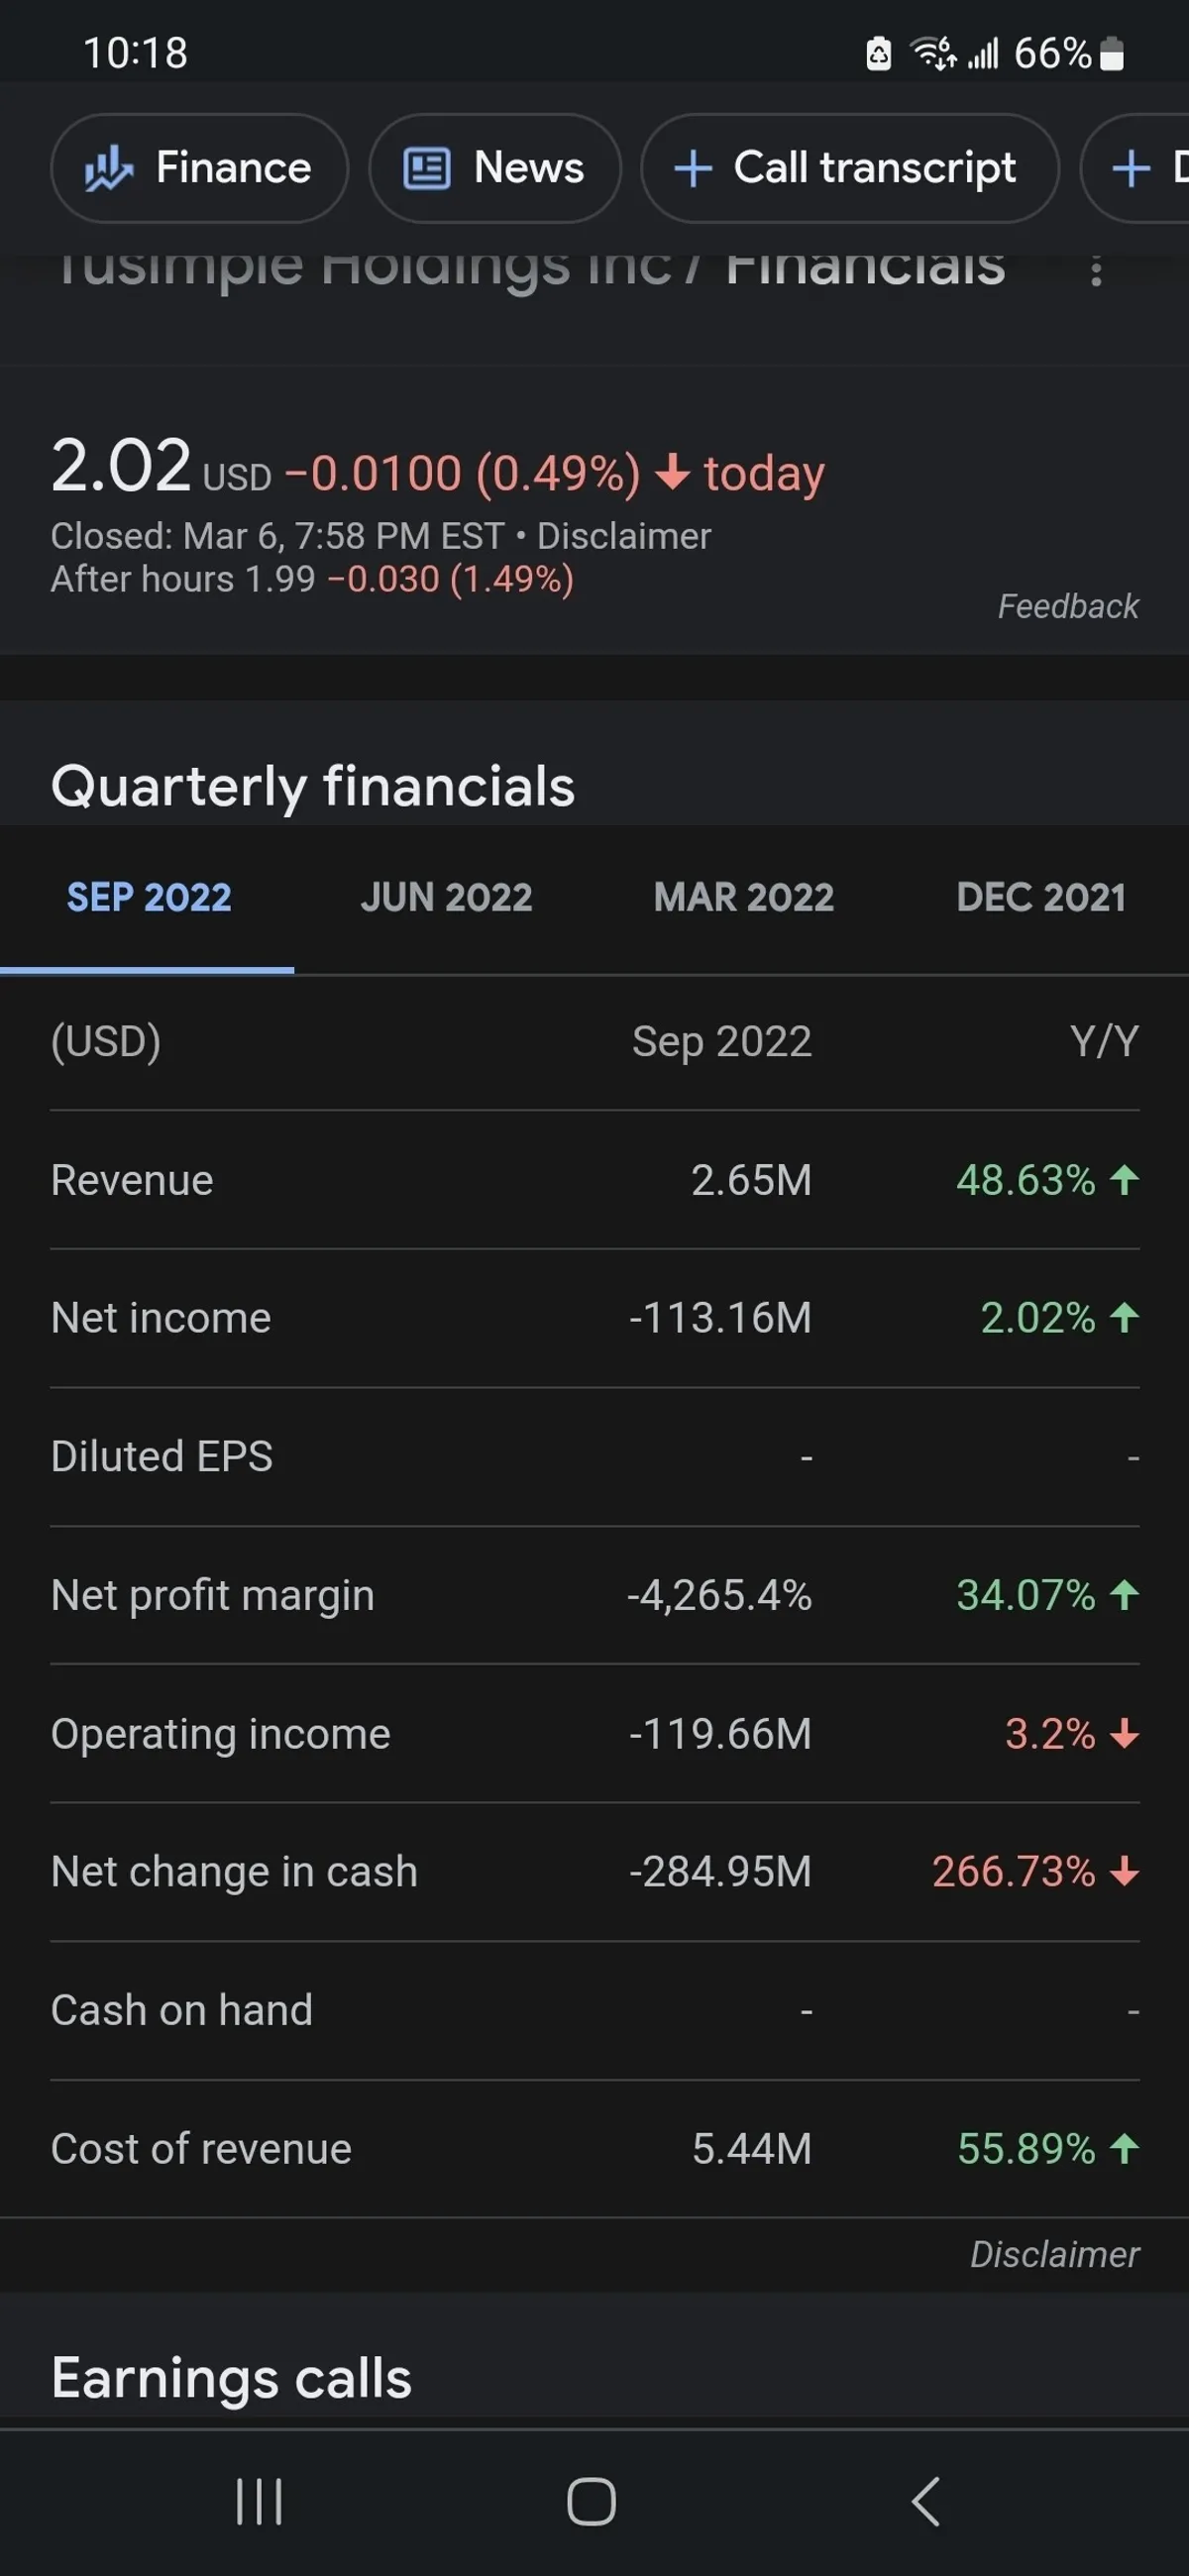The height and width of the screenshot is (2576, 1189).
Task: Select the DEC 2021 quarter tab
Action: (x=1040, y=897)
